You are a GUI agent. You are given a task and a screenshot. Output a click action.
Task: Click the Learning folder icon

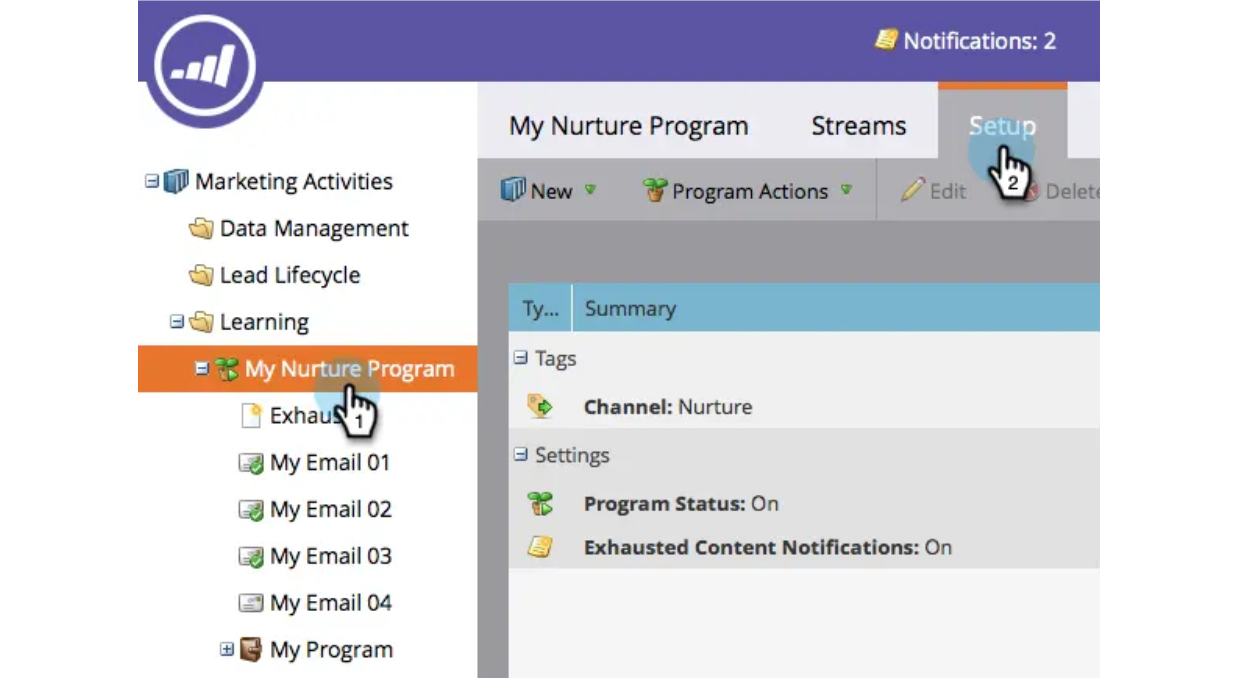tap(202, 322)
